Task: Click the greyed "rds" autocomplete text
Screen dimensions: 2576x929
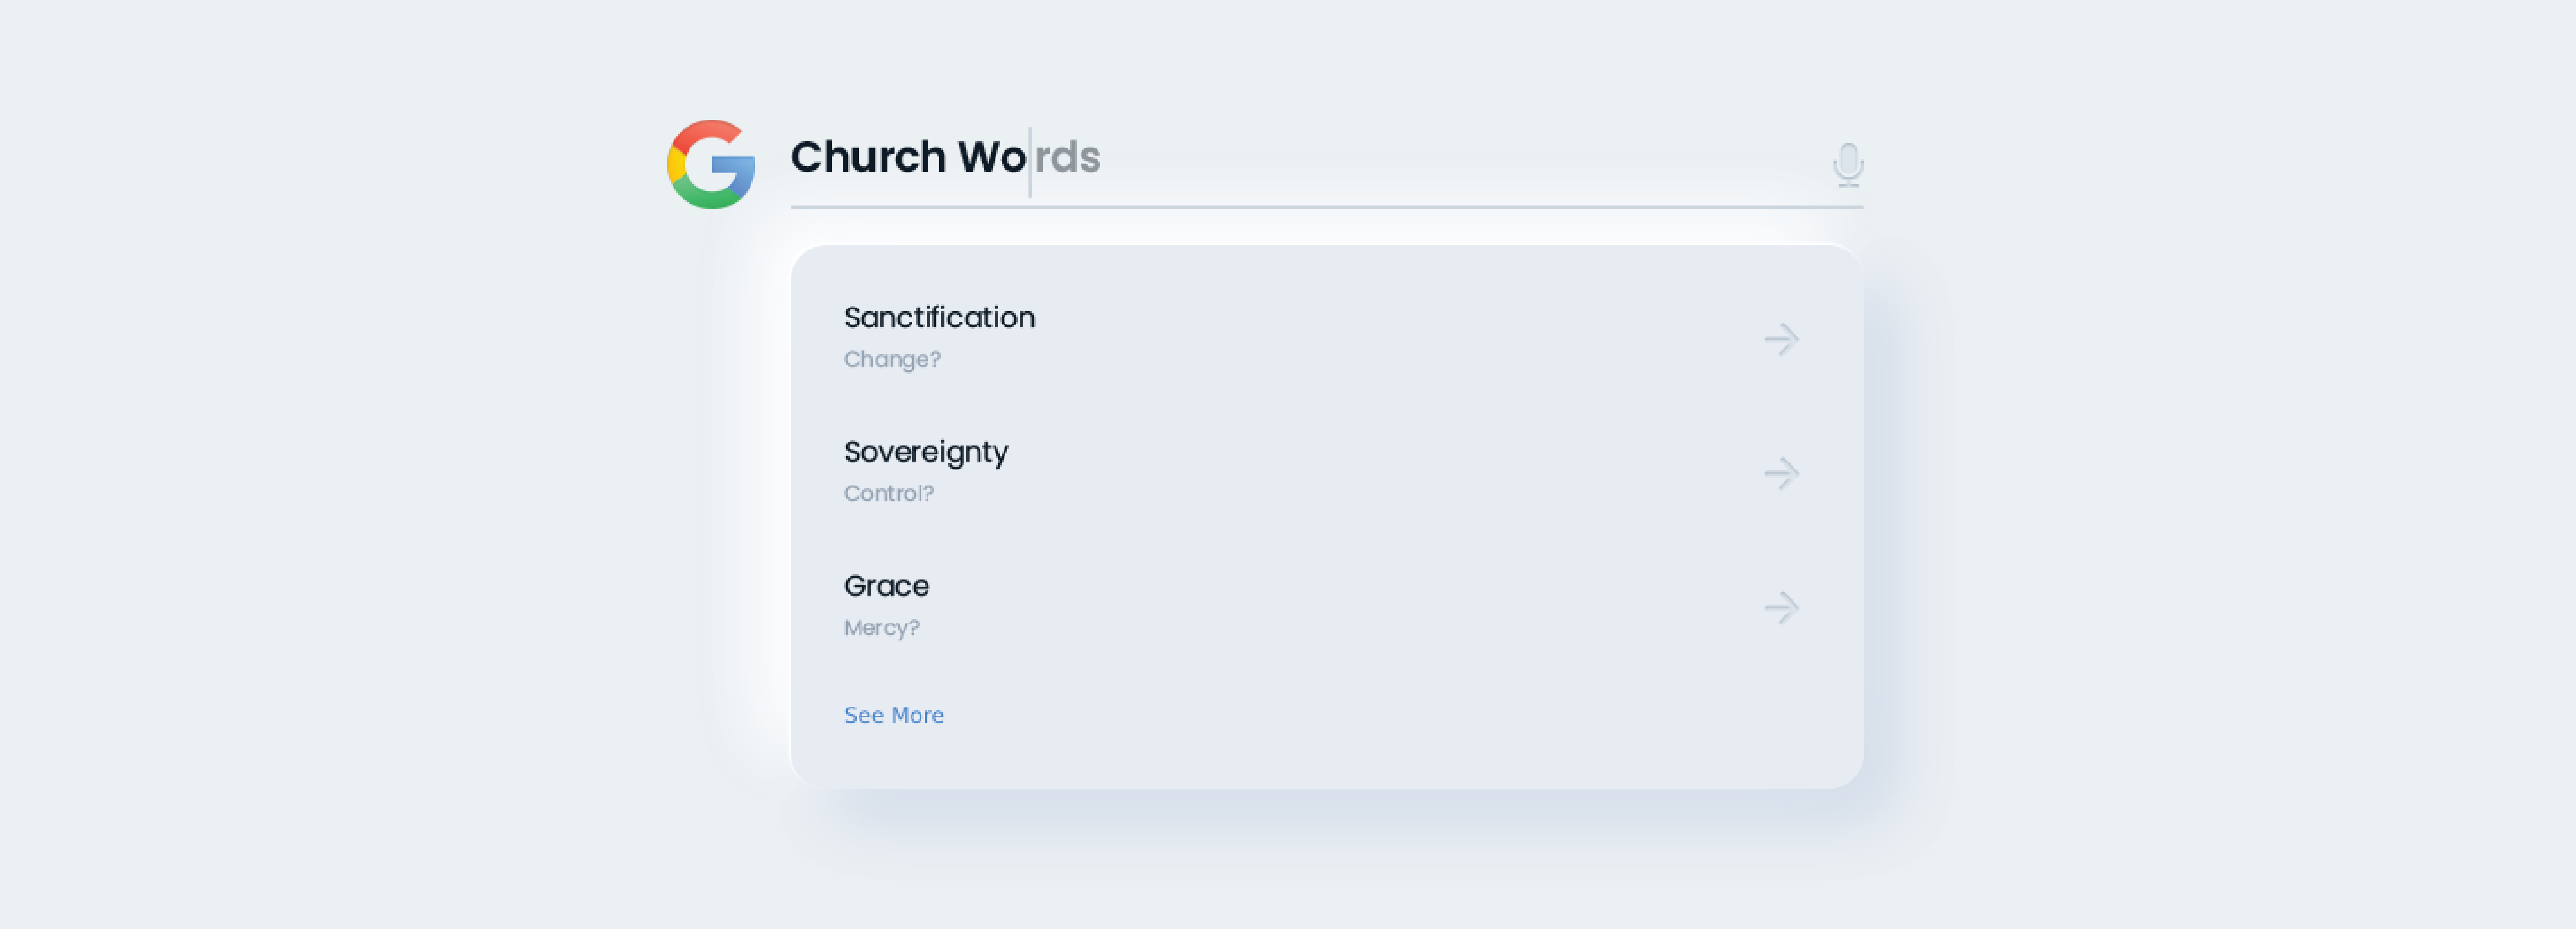Action: pos(1068,157)
